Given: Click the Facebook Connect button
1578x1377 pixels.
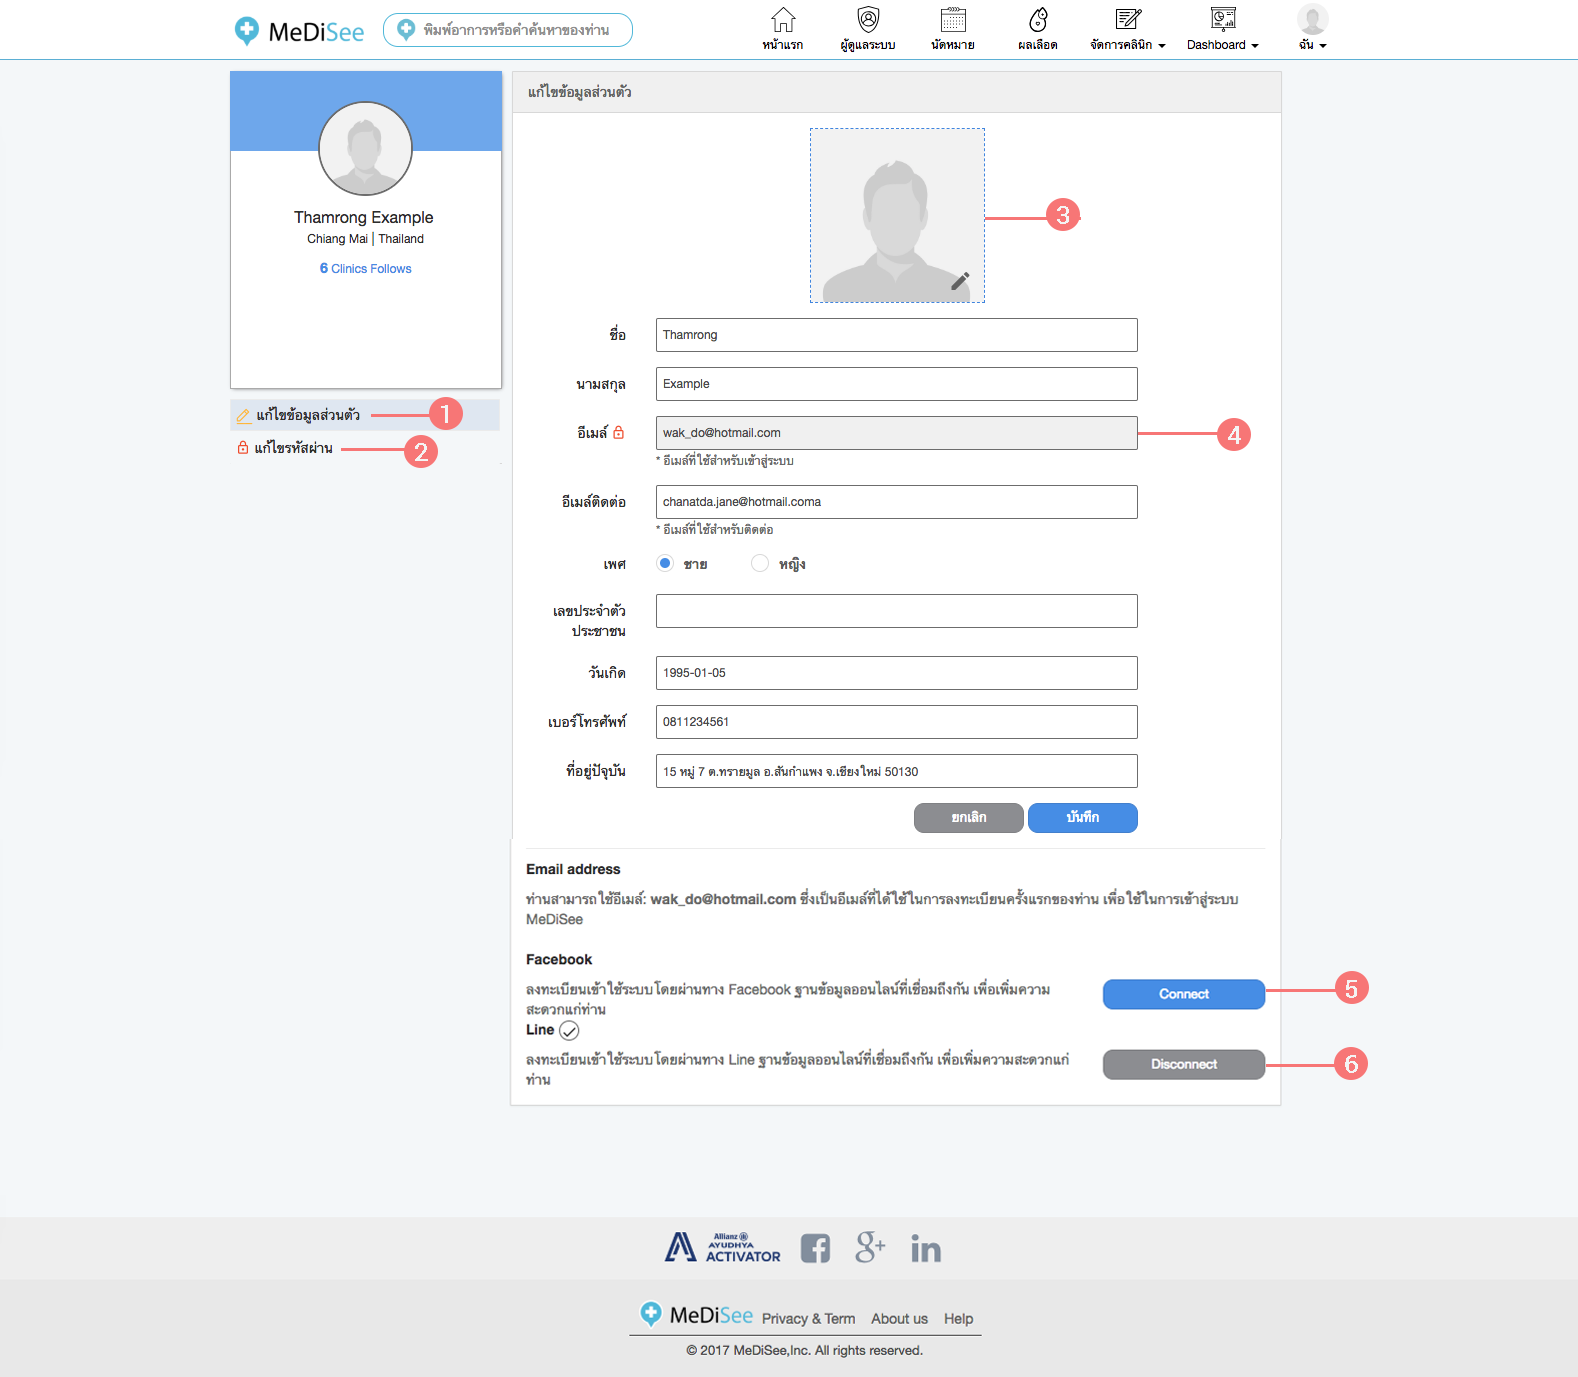Looking at the screenshot, I should coord(1183,994).
